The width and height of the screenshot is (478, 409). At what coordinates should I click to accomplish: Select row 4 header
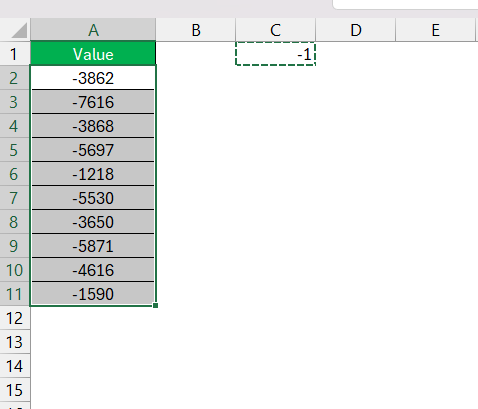pyautogui.click(x=15, y=126)
